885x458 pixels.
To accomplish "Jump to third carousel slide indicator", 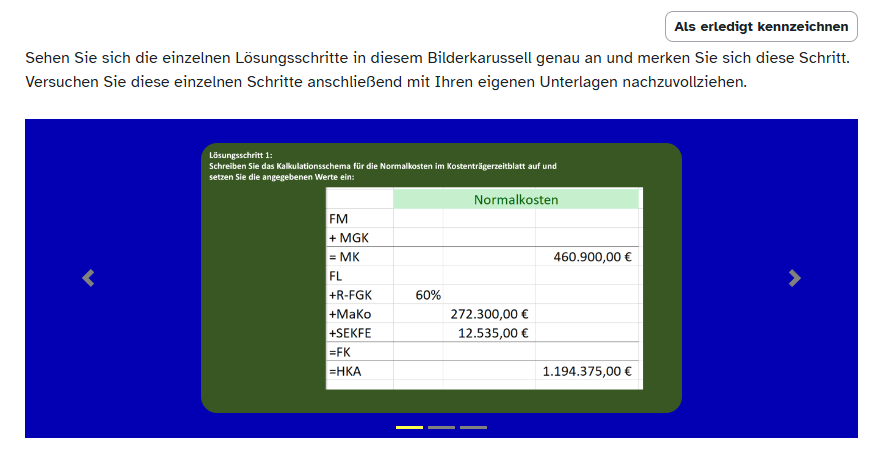I will coord(473,428).
